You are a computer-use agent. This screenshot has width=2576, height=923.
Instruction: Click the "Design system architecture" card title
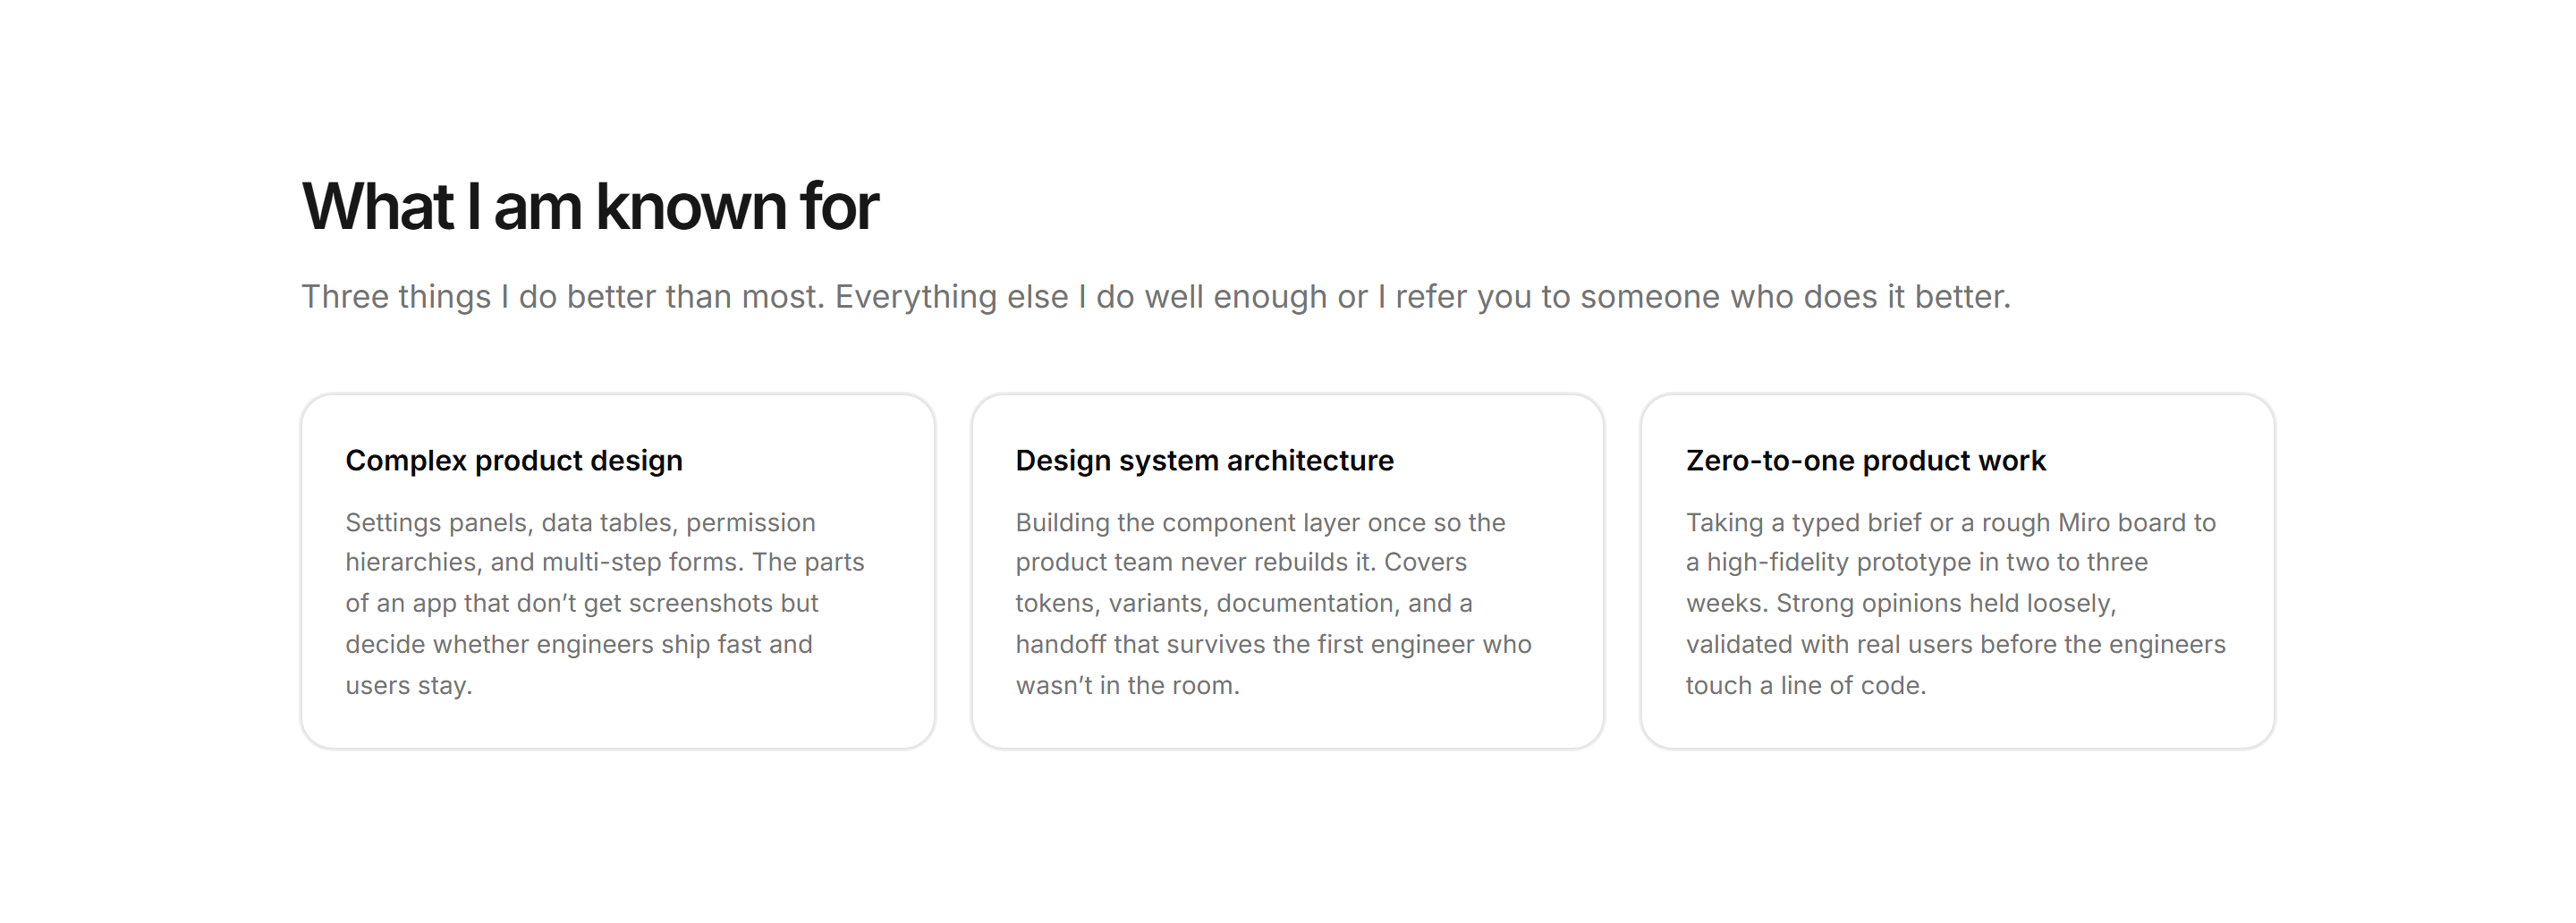[1204, 461]
